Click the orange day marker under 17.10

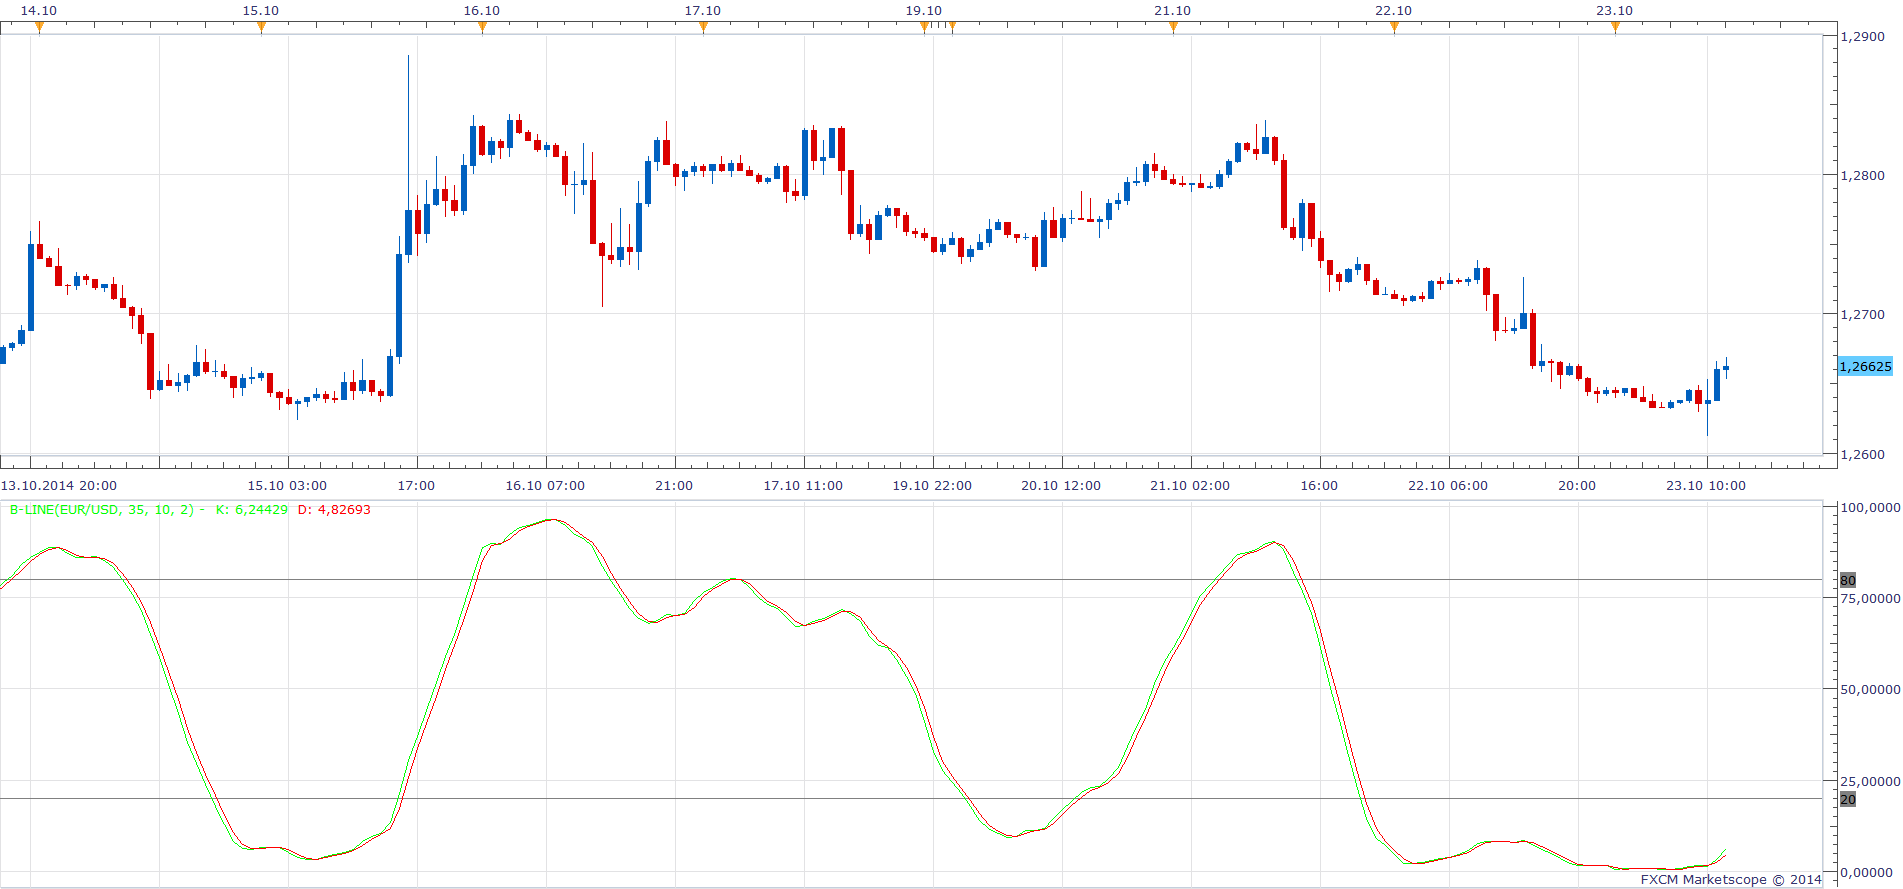pos(703,28)
